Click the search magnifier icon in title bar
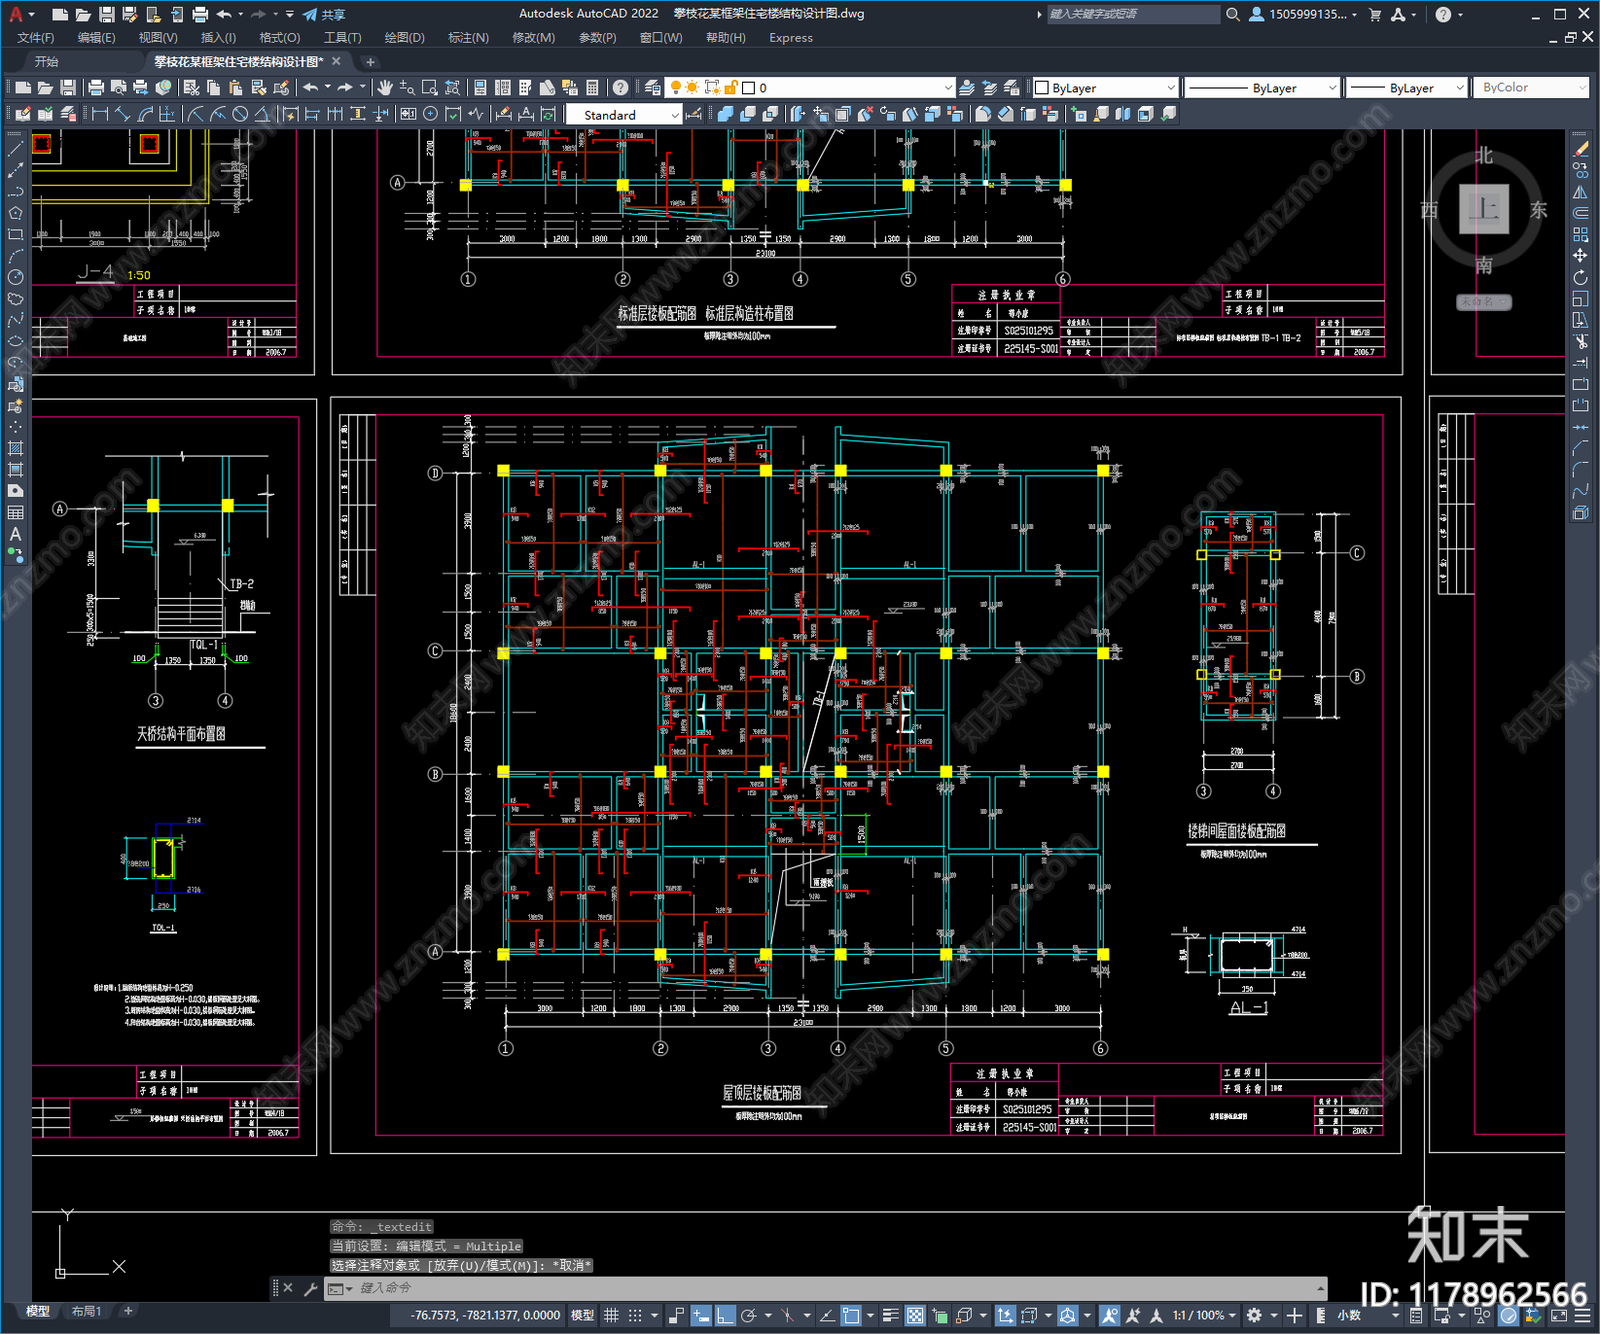 click(x=1233, y=14)
